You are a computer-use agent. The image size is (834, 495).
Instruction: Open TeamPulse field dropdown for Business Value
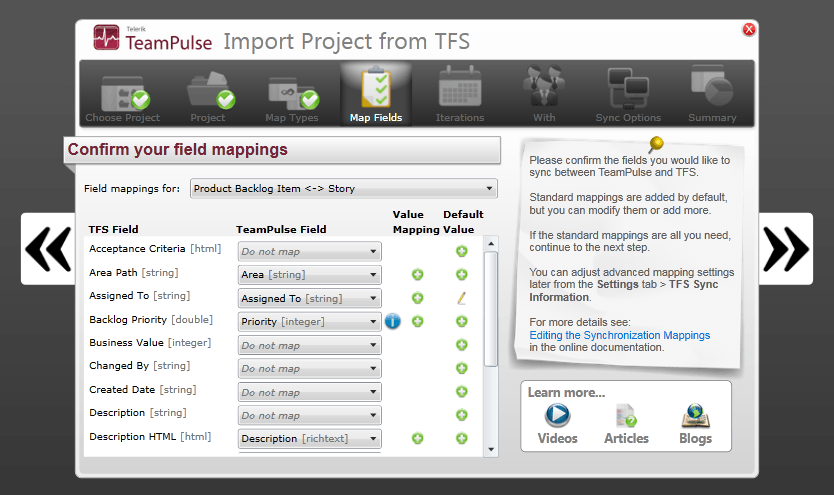tap(310, 345)
